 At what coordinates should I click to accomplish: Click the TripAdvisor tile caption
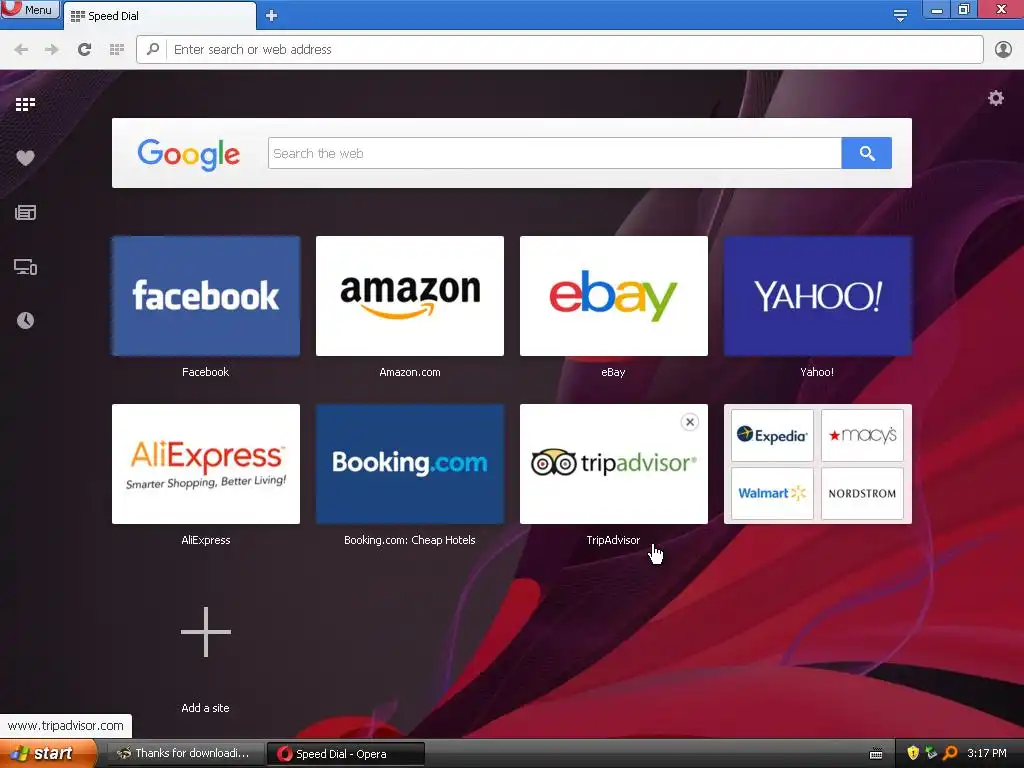pyautogui.click(x=613, y=540)
